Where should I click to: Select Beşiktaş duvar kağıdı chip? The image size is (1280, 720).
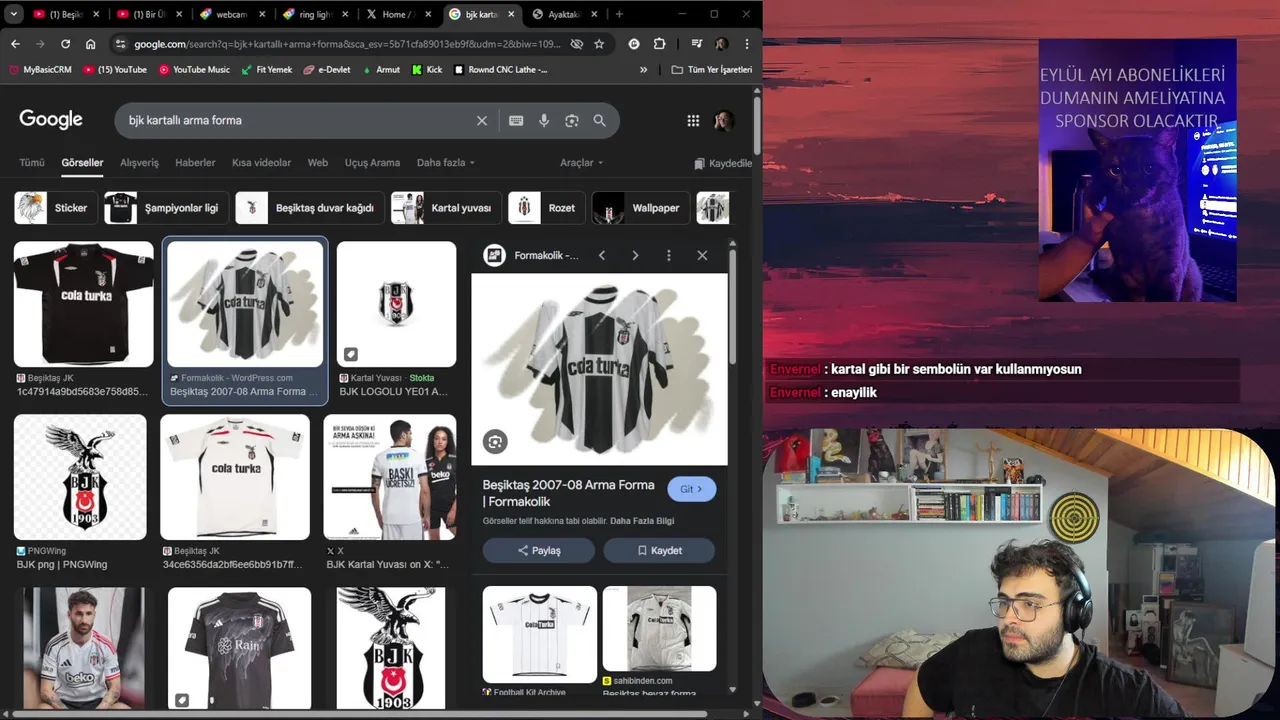(x=310, y=208)
